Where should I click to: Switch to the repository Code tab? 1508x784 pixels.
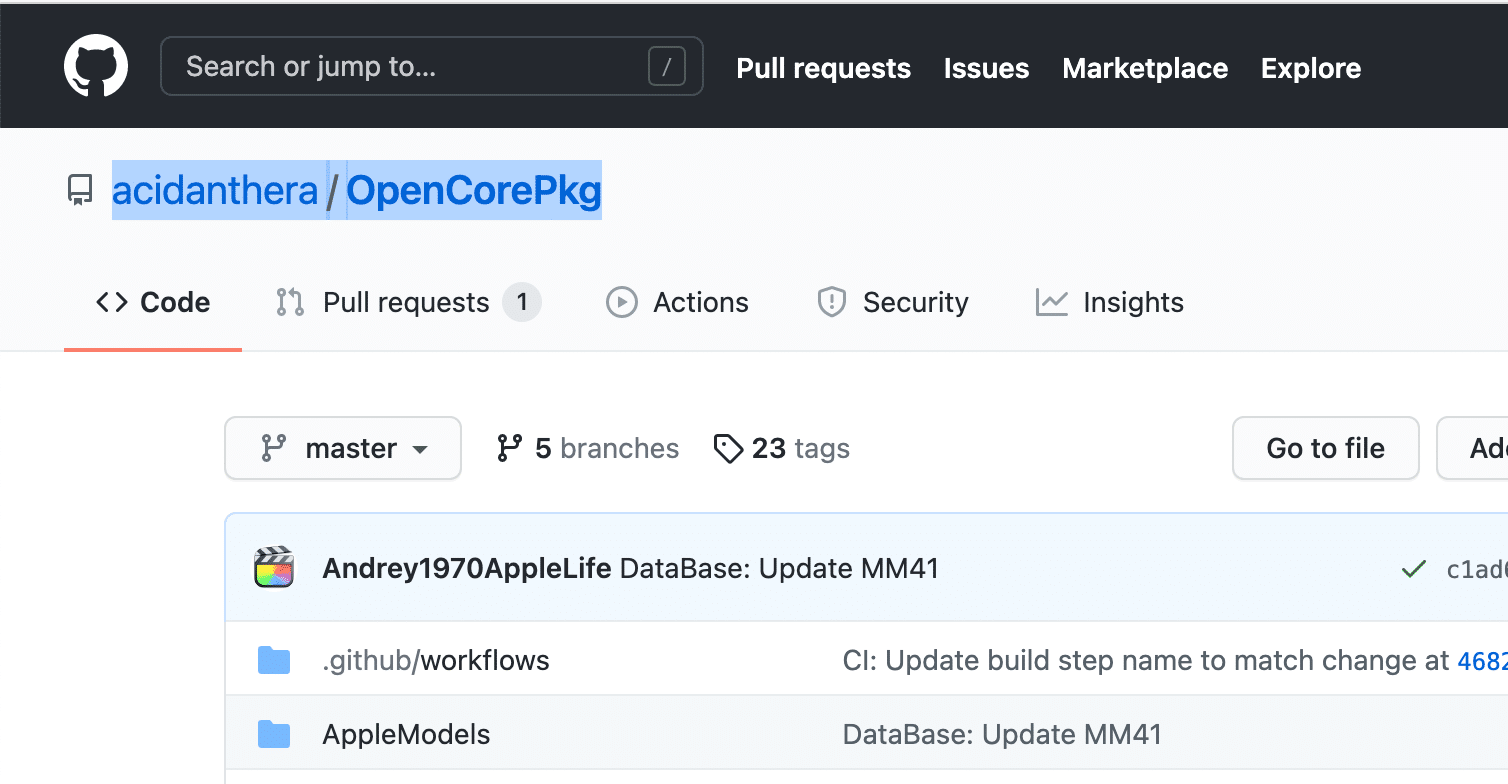(153, 302)
